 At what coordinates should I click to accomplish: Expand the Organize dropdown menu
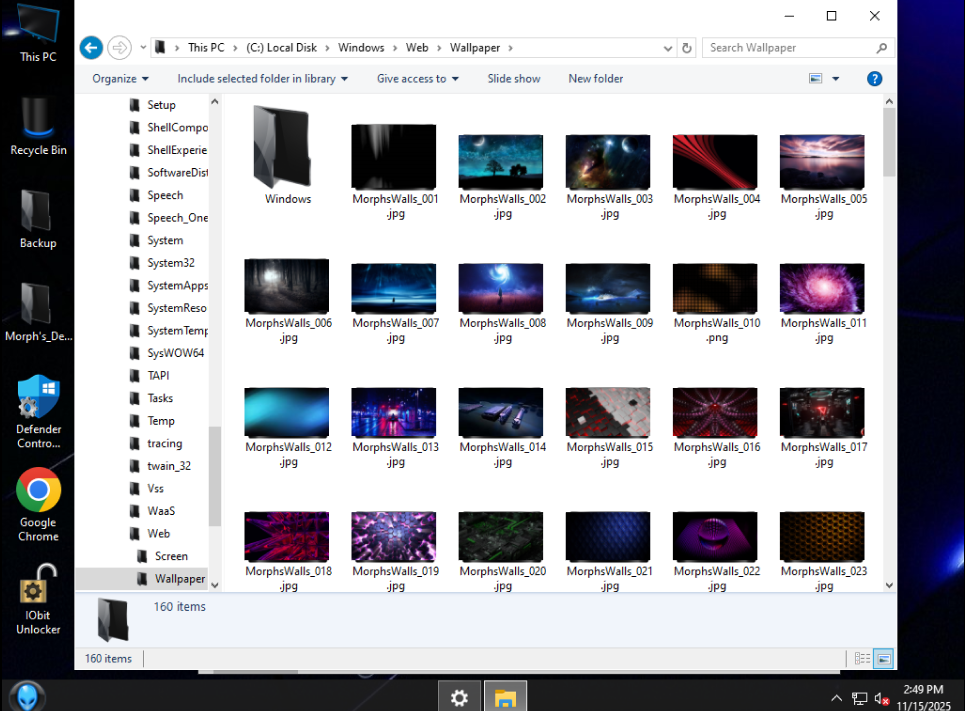[x=120, y=79]
